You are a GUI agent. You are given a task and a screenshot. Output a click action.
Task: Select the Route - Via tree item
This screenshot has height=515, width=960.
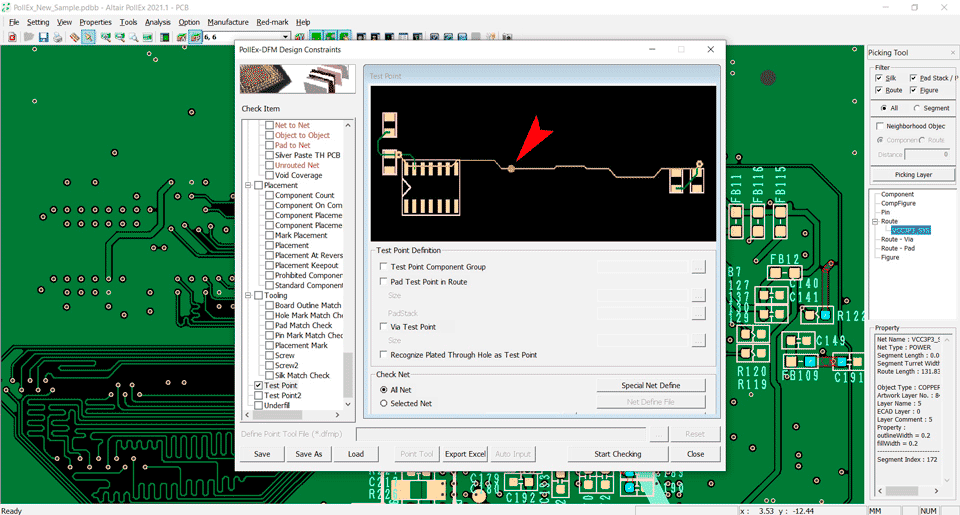coord(897,239)
